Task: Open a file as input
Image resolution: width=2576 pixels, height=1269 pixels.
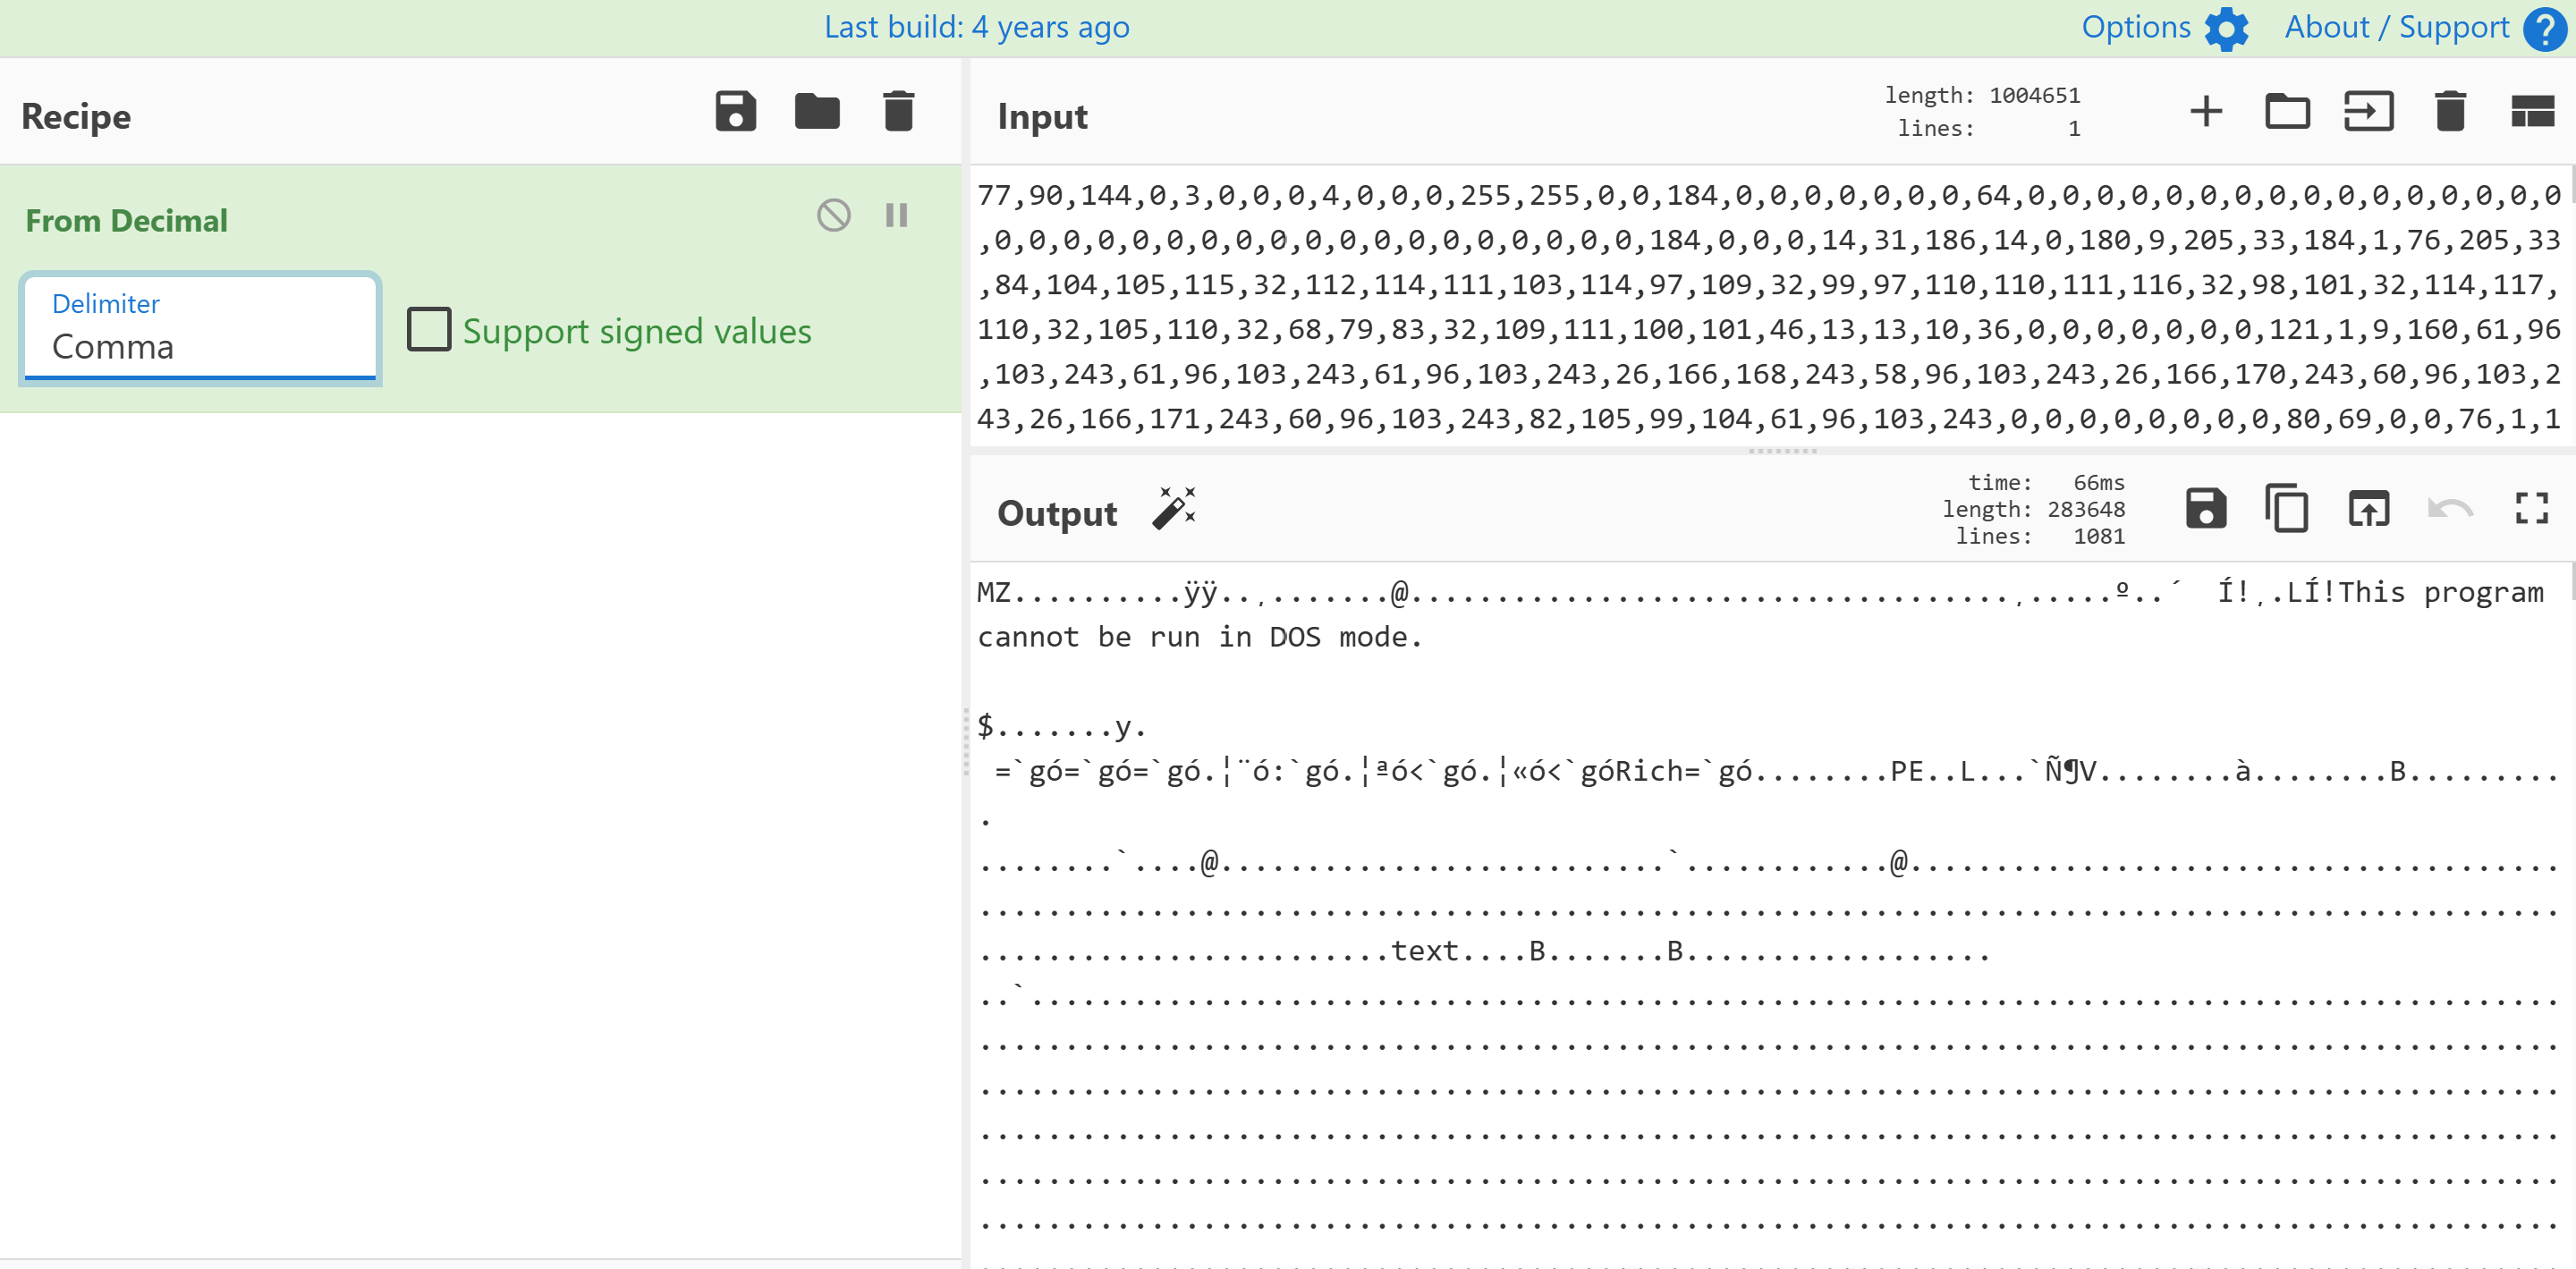Action: click(x=2289, y=111)
